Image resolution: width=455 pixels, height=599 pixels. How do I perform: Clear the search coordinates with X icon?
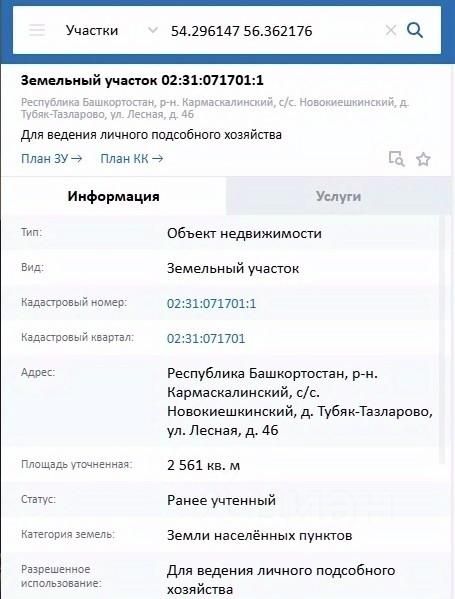point(391,30)
